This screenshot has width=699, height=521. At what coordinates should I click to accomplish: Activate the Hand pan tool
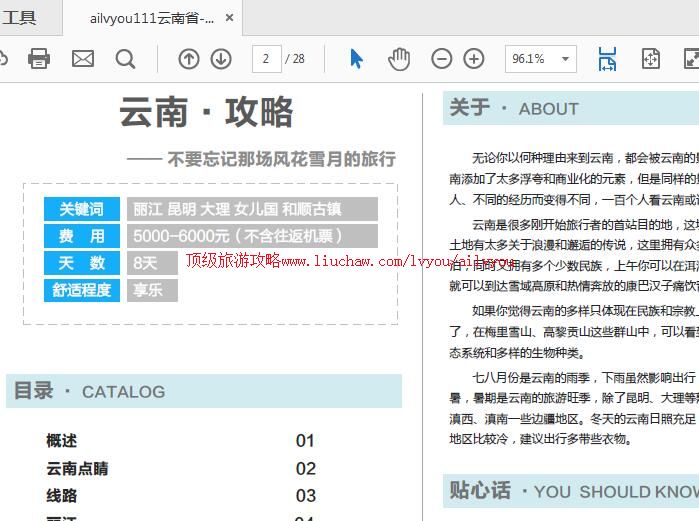399,59
